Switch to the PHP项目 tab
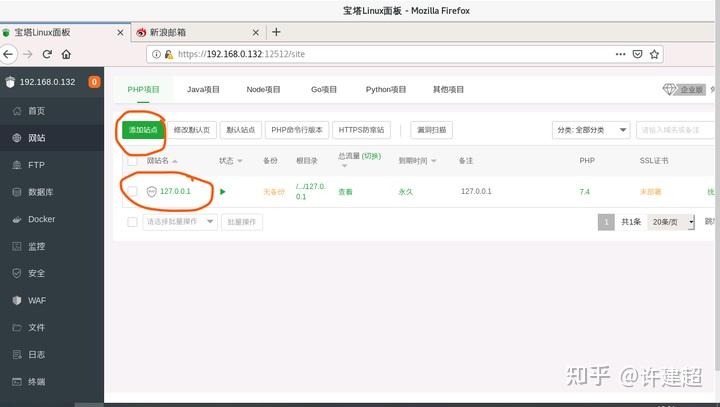Viewport: 720px width, 407px height. click(143, 90)
